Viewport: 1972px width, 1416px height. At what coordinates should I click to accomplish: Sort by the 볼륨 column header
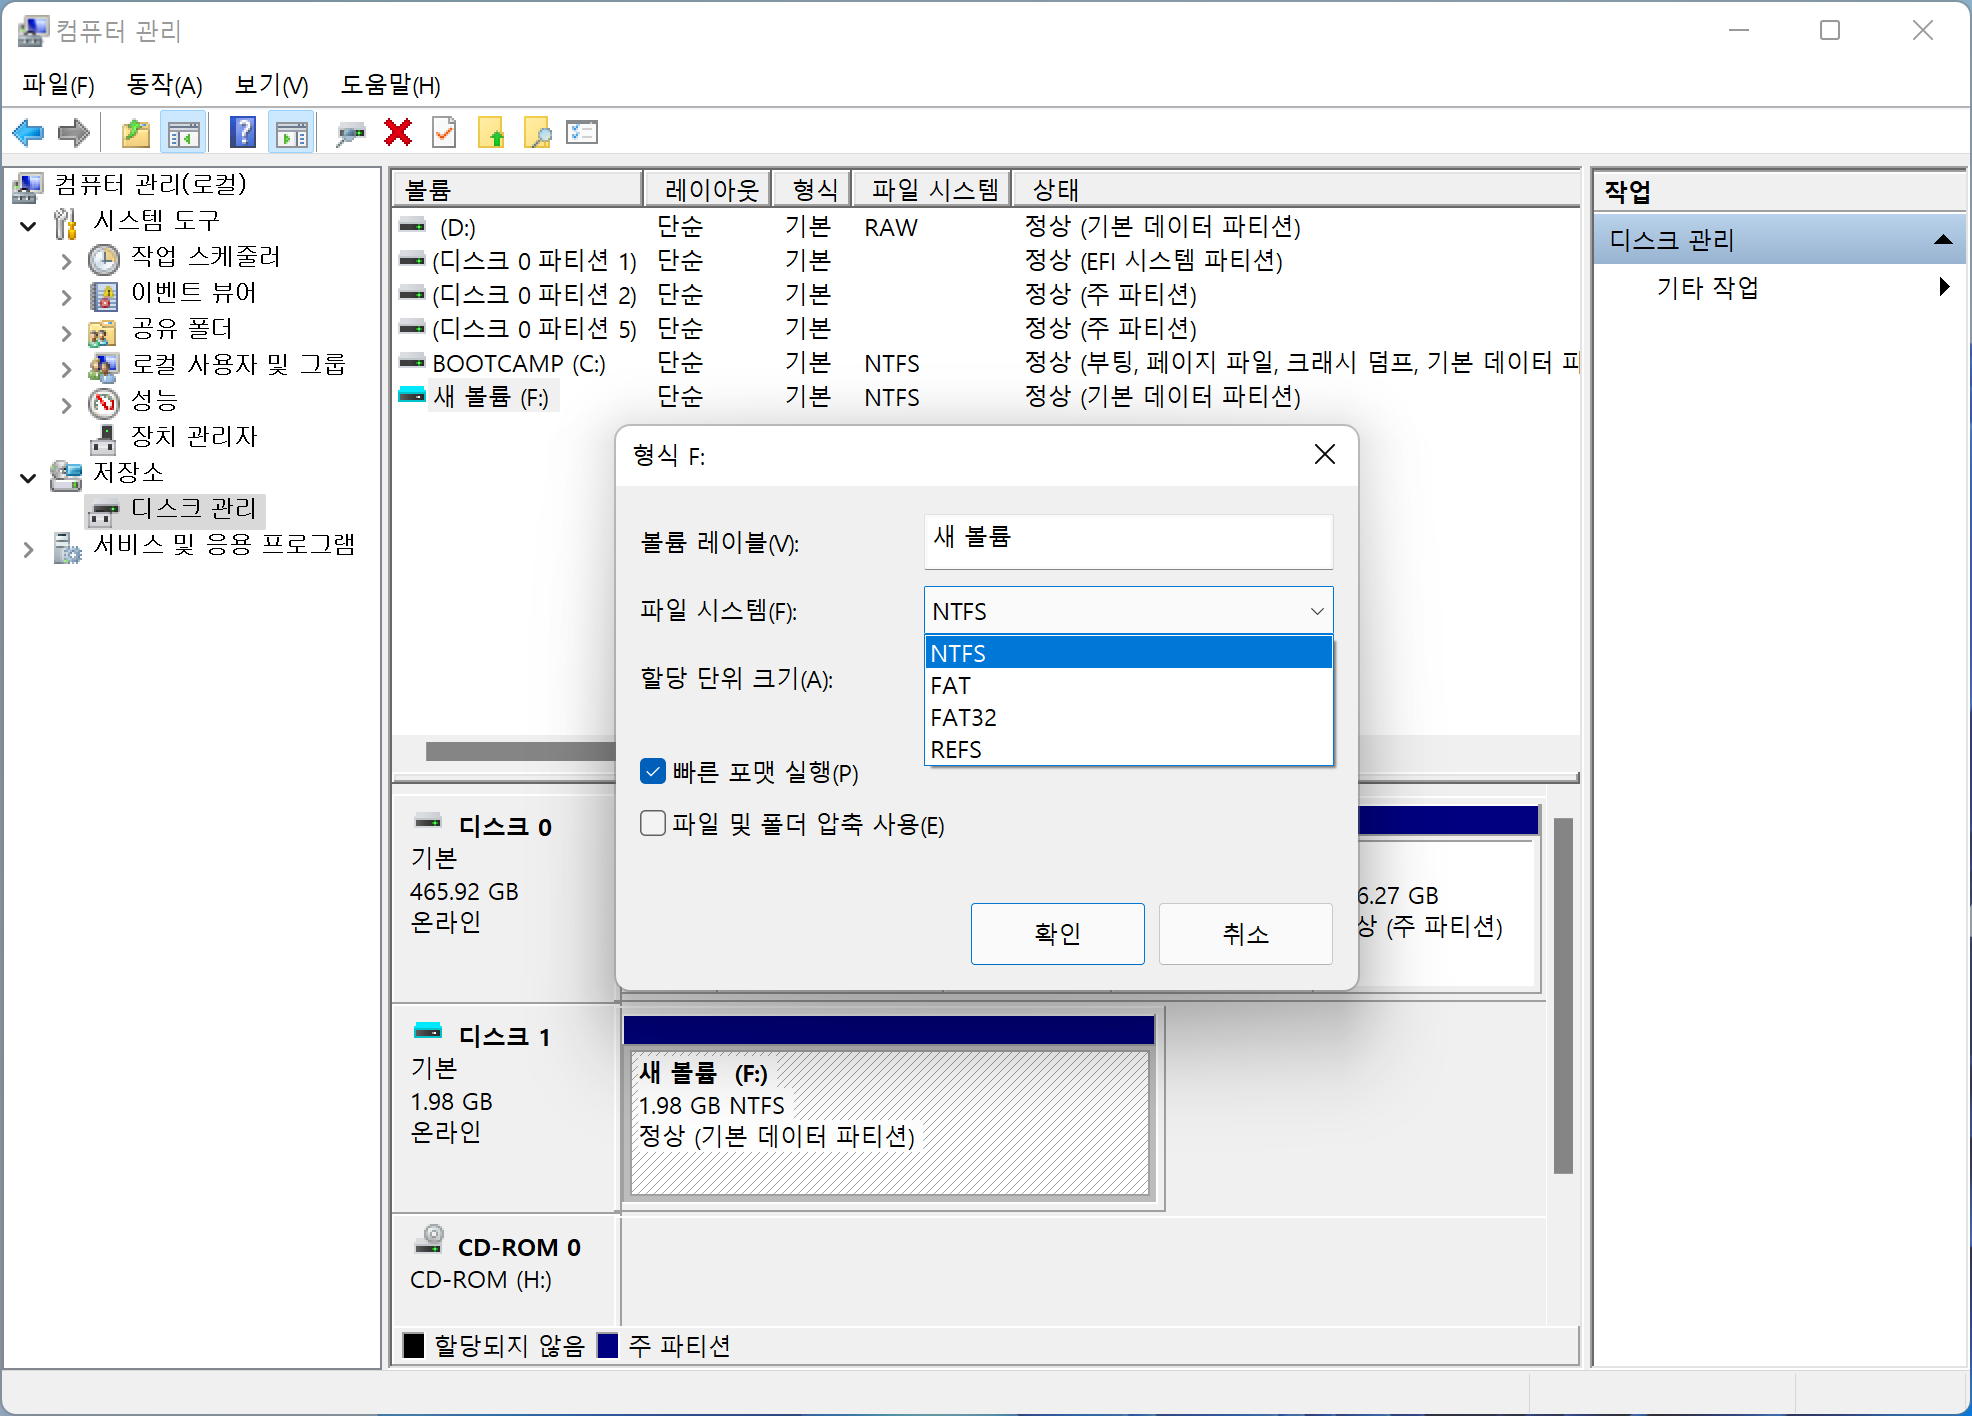click(x=517, y=189)
